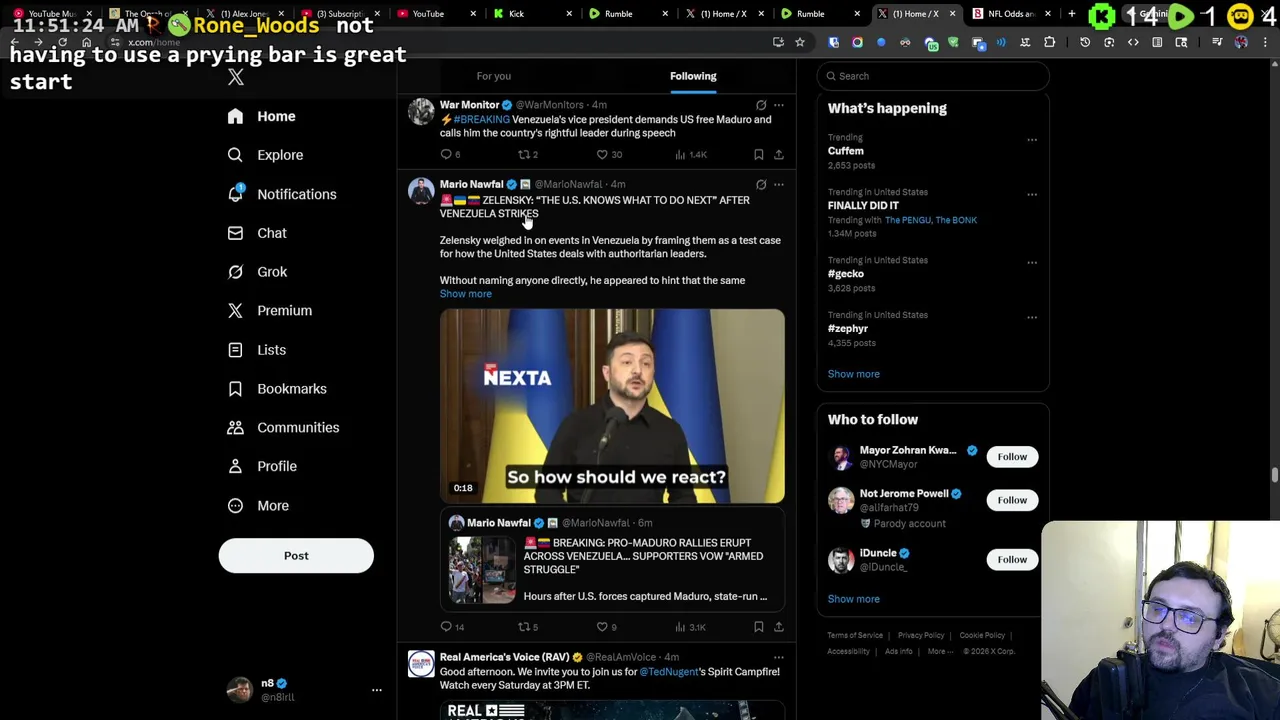The height and width of the screenshot is (720, 1280).
Task: Share the Mario Nawfal Zelensky post
Action: pyautogui.click(x=778, y=627)
